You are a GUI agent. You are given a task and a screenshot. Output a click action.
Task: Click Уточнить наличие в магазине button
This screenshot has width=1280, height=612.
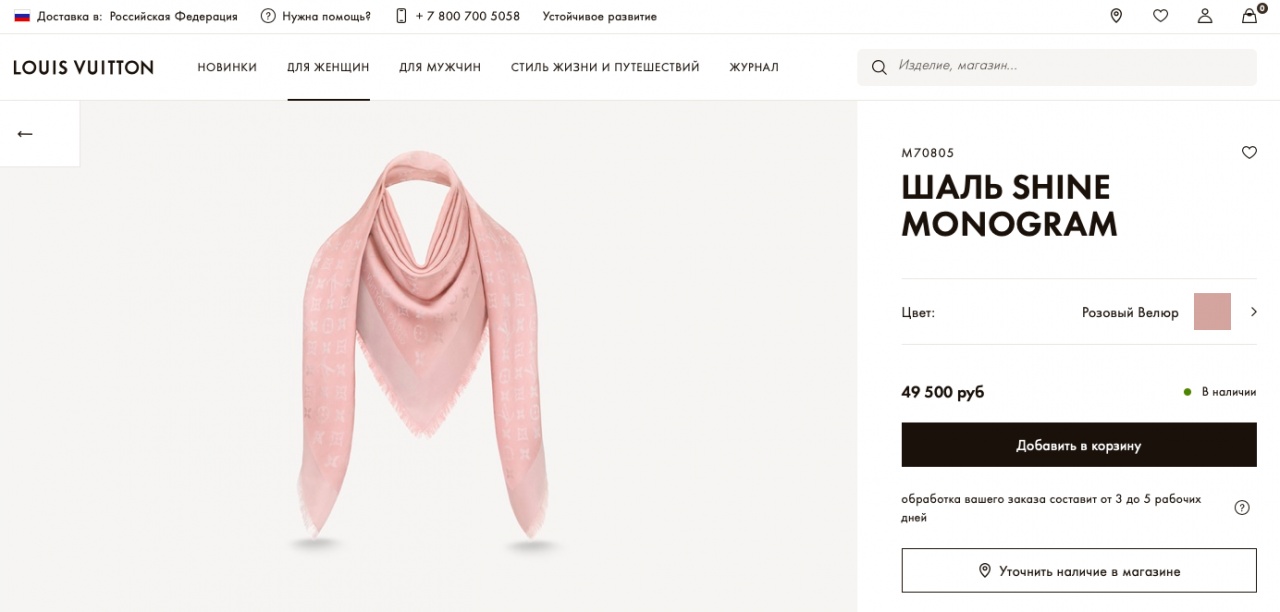click(x=1079, y=571)
